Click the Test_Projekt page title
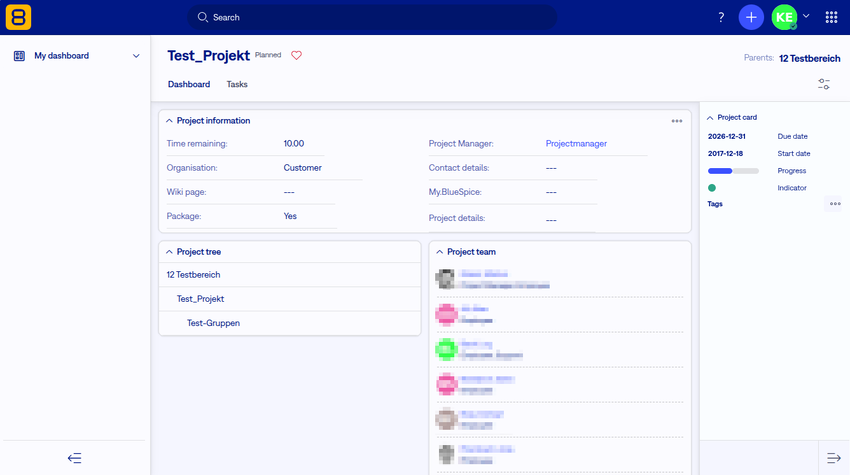The image size is (850, 475). [209, 55]
